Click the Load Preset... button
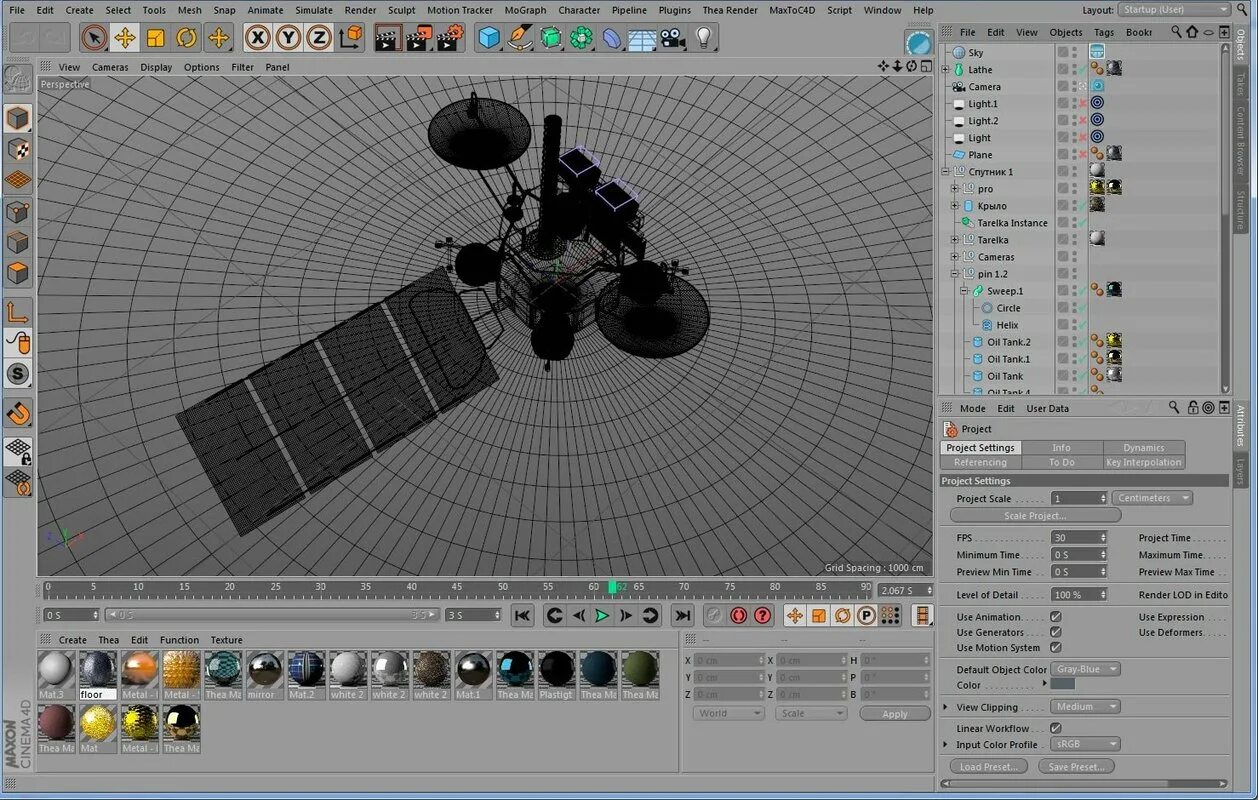 pos(988,767)
